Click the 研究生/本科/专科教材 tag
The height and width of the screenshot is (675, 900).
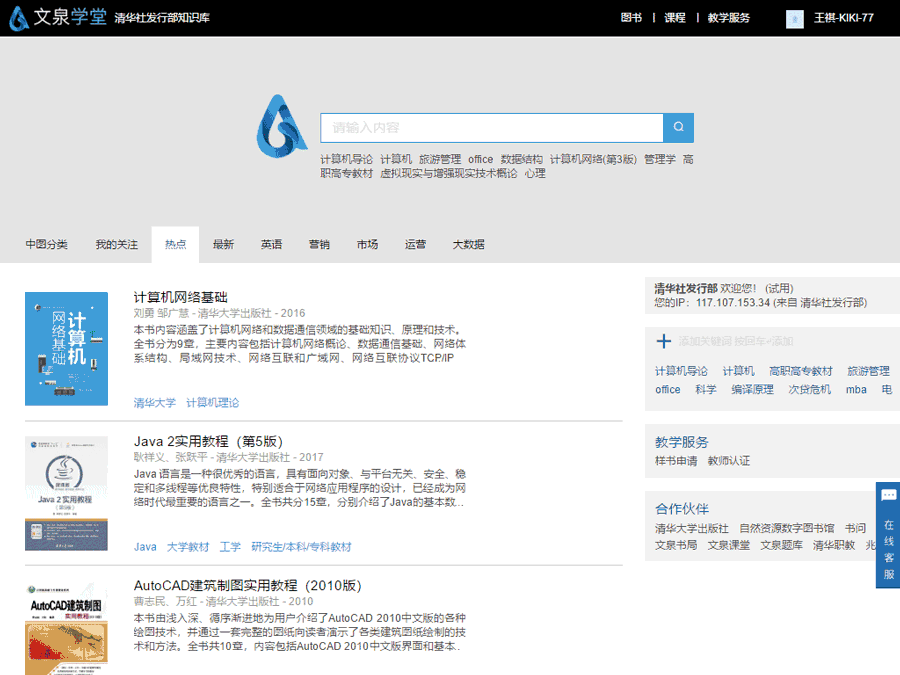point(301,547)
